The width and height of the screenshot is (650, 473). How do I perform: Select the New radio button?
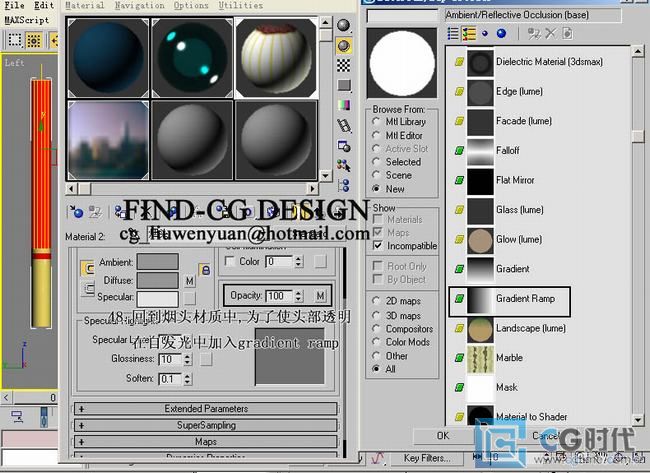(x=376, y=189)
